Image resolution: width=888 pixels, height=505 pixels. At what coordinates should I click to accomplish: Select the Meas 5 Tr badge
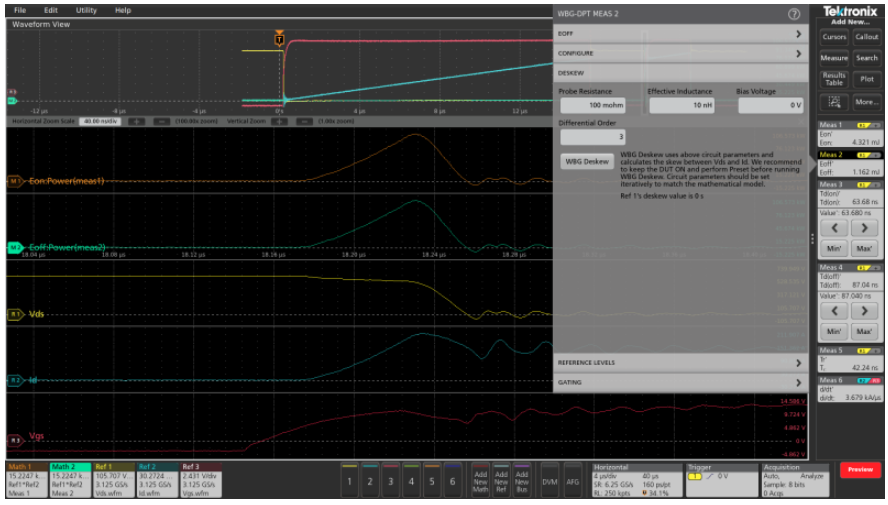850,359
